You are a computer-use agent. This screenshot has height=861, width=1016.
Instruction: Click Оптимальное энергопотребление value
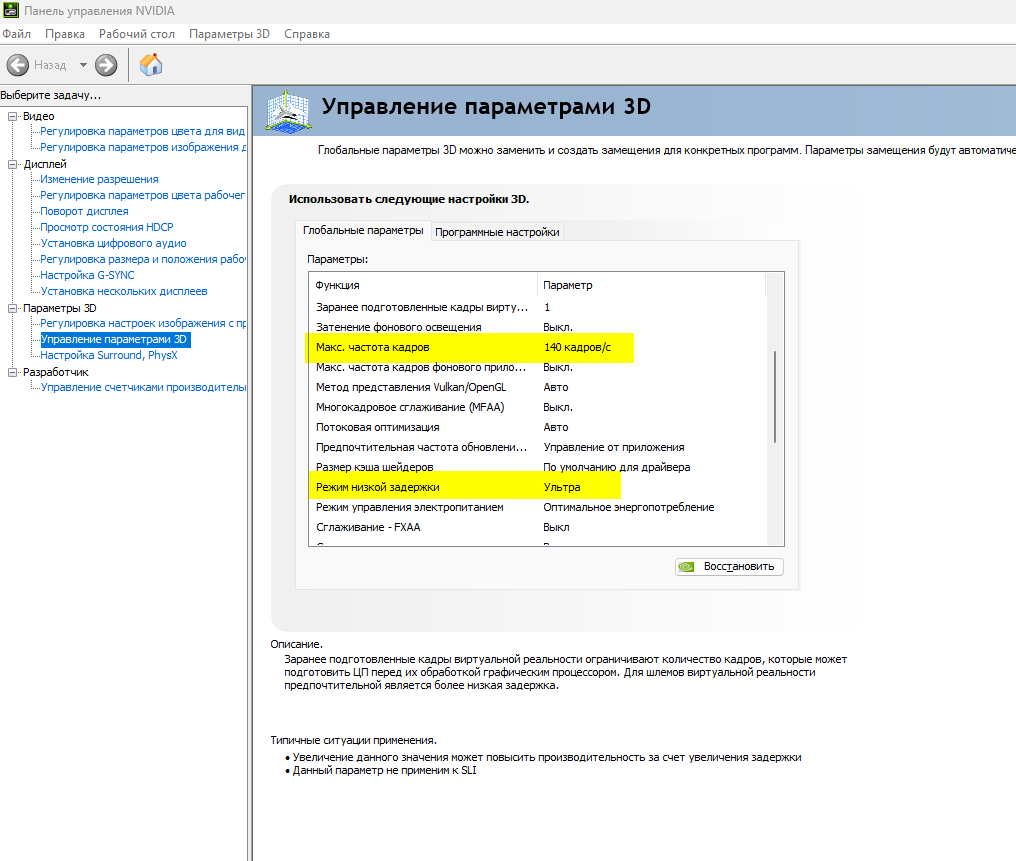point(629,507)
